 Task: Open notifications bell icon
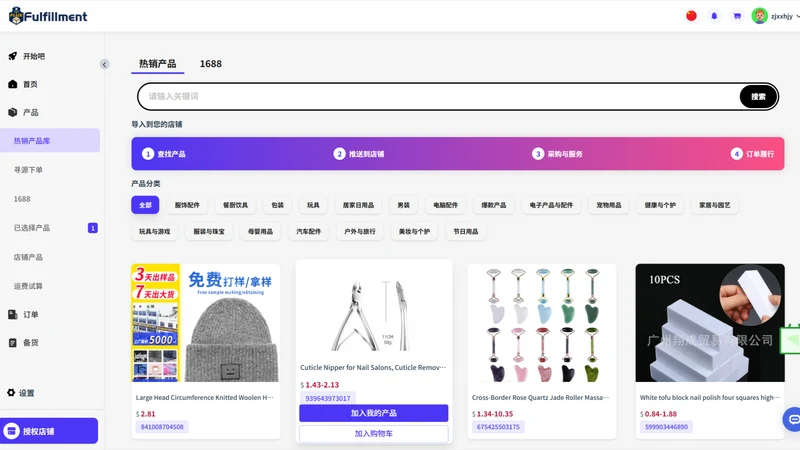pyautogui.click(x=714, y=16)
